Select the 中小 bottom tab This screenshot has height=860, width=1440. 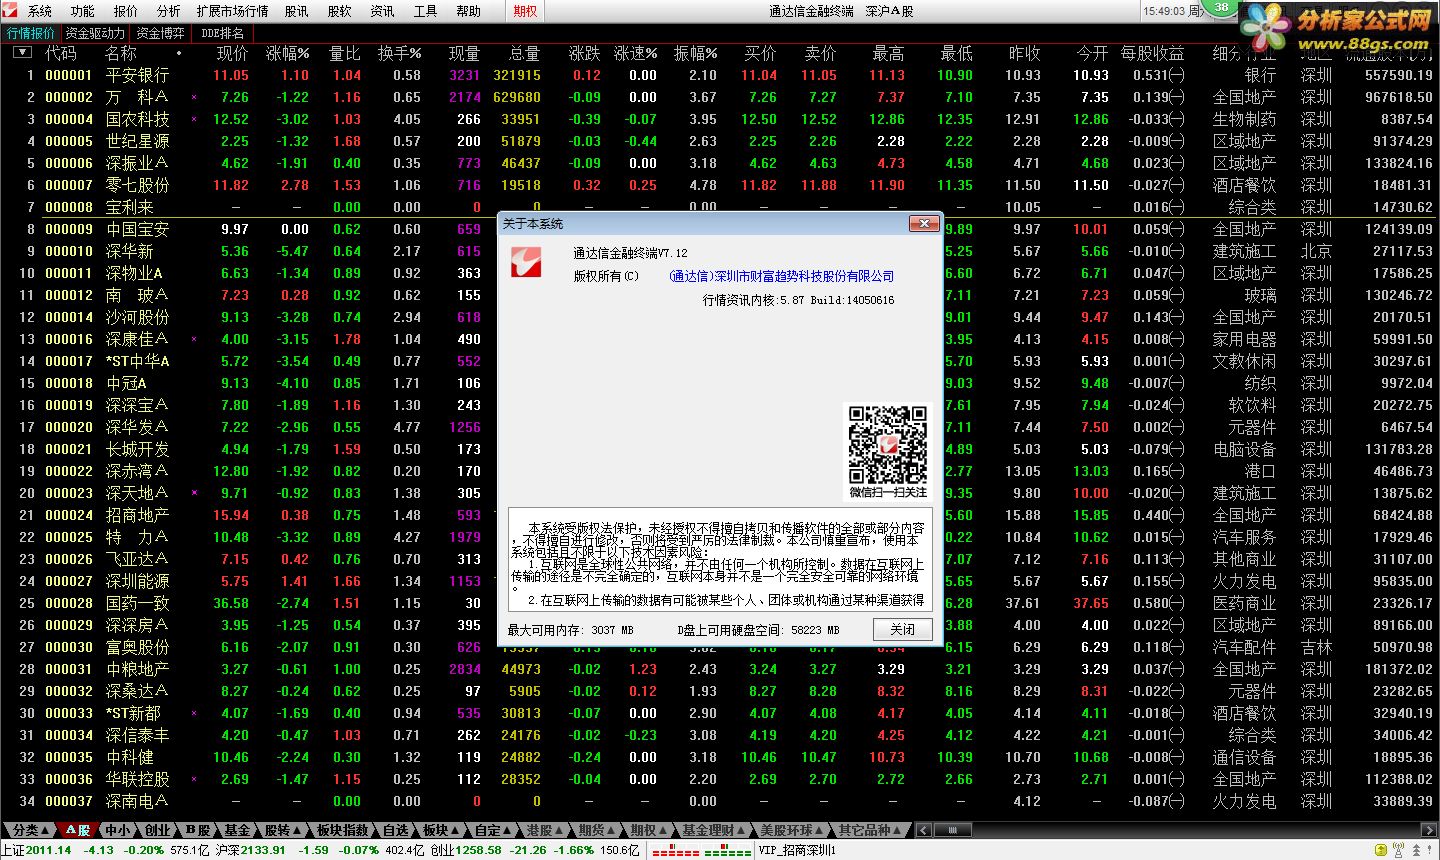coord(118,830)
